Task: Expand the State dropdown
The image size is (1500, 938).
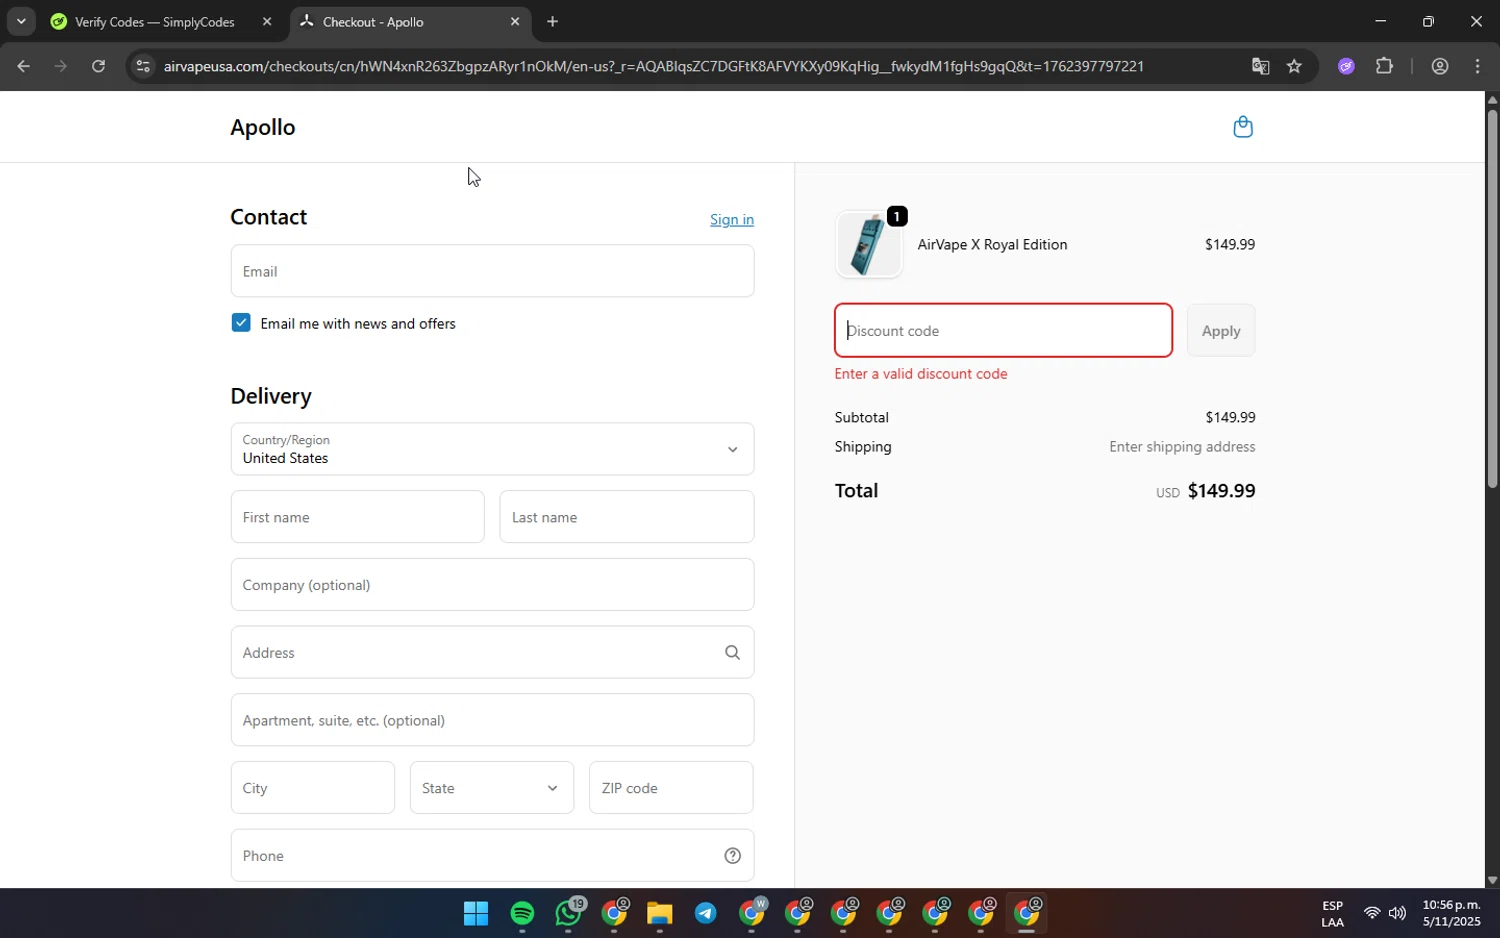Action: click(492, 788)
